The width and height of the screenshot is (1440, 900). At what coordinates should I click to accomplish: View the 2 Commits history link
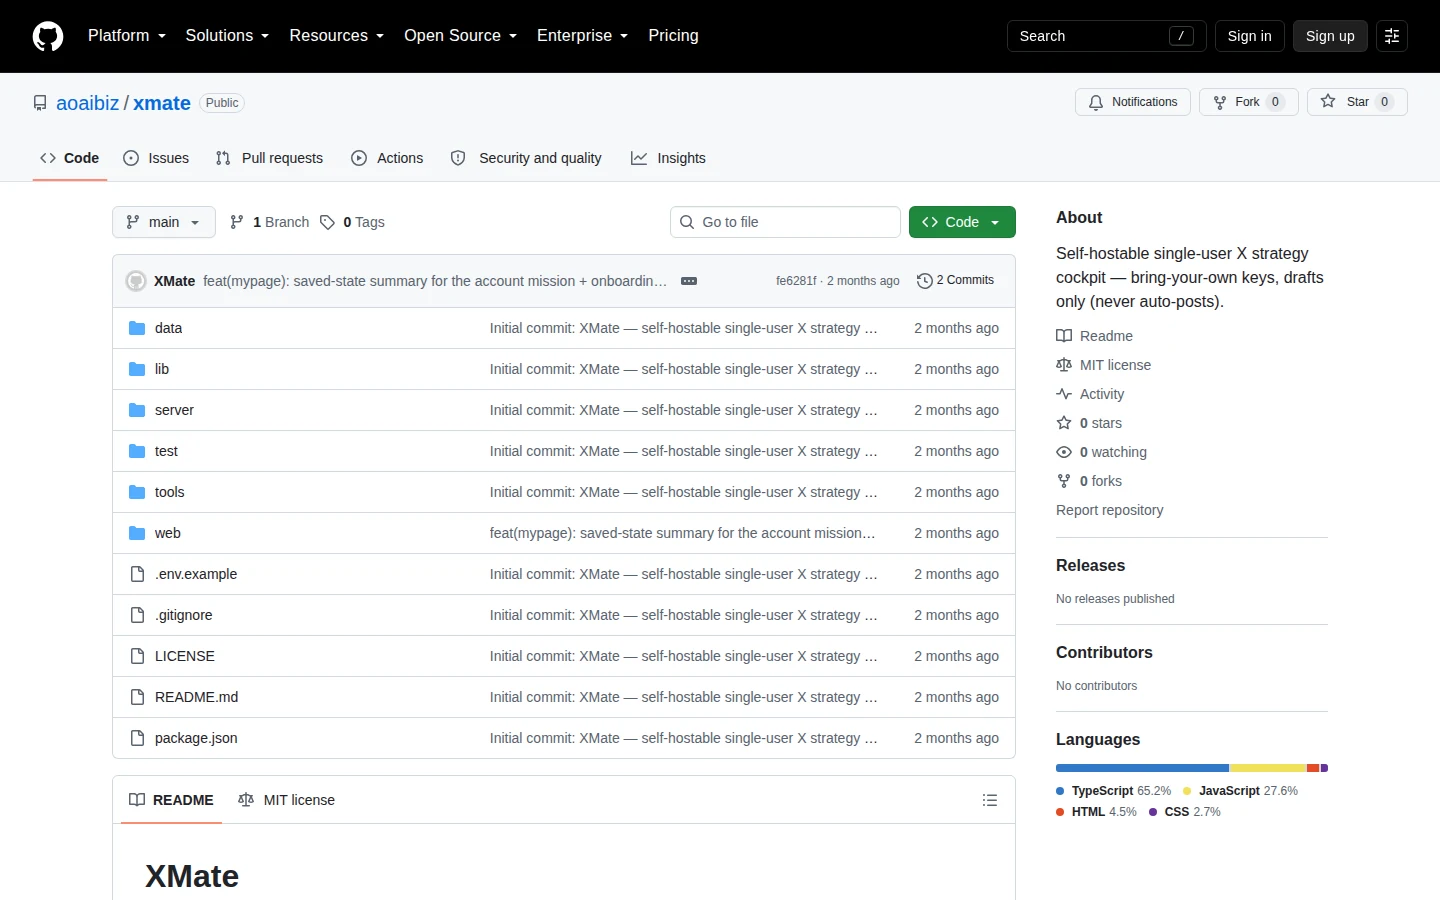[956, 281]
